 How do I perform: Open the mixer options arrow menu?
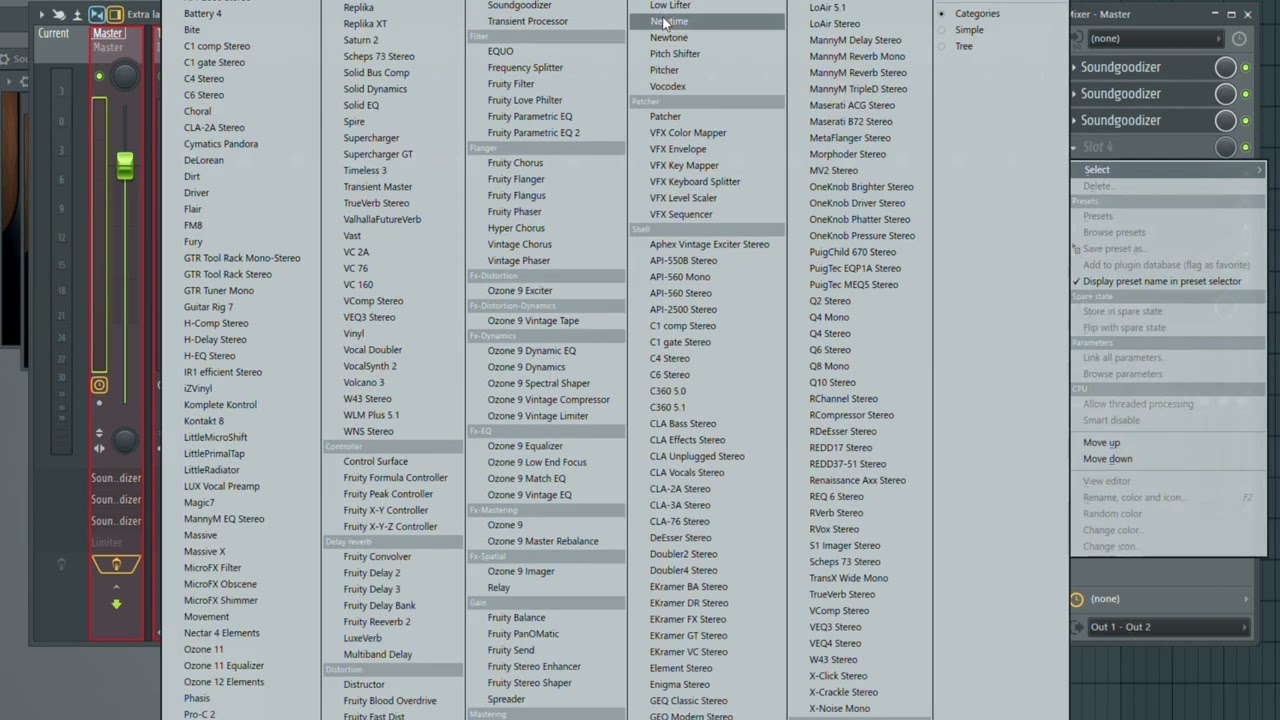pos(41,14)
